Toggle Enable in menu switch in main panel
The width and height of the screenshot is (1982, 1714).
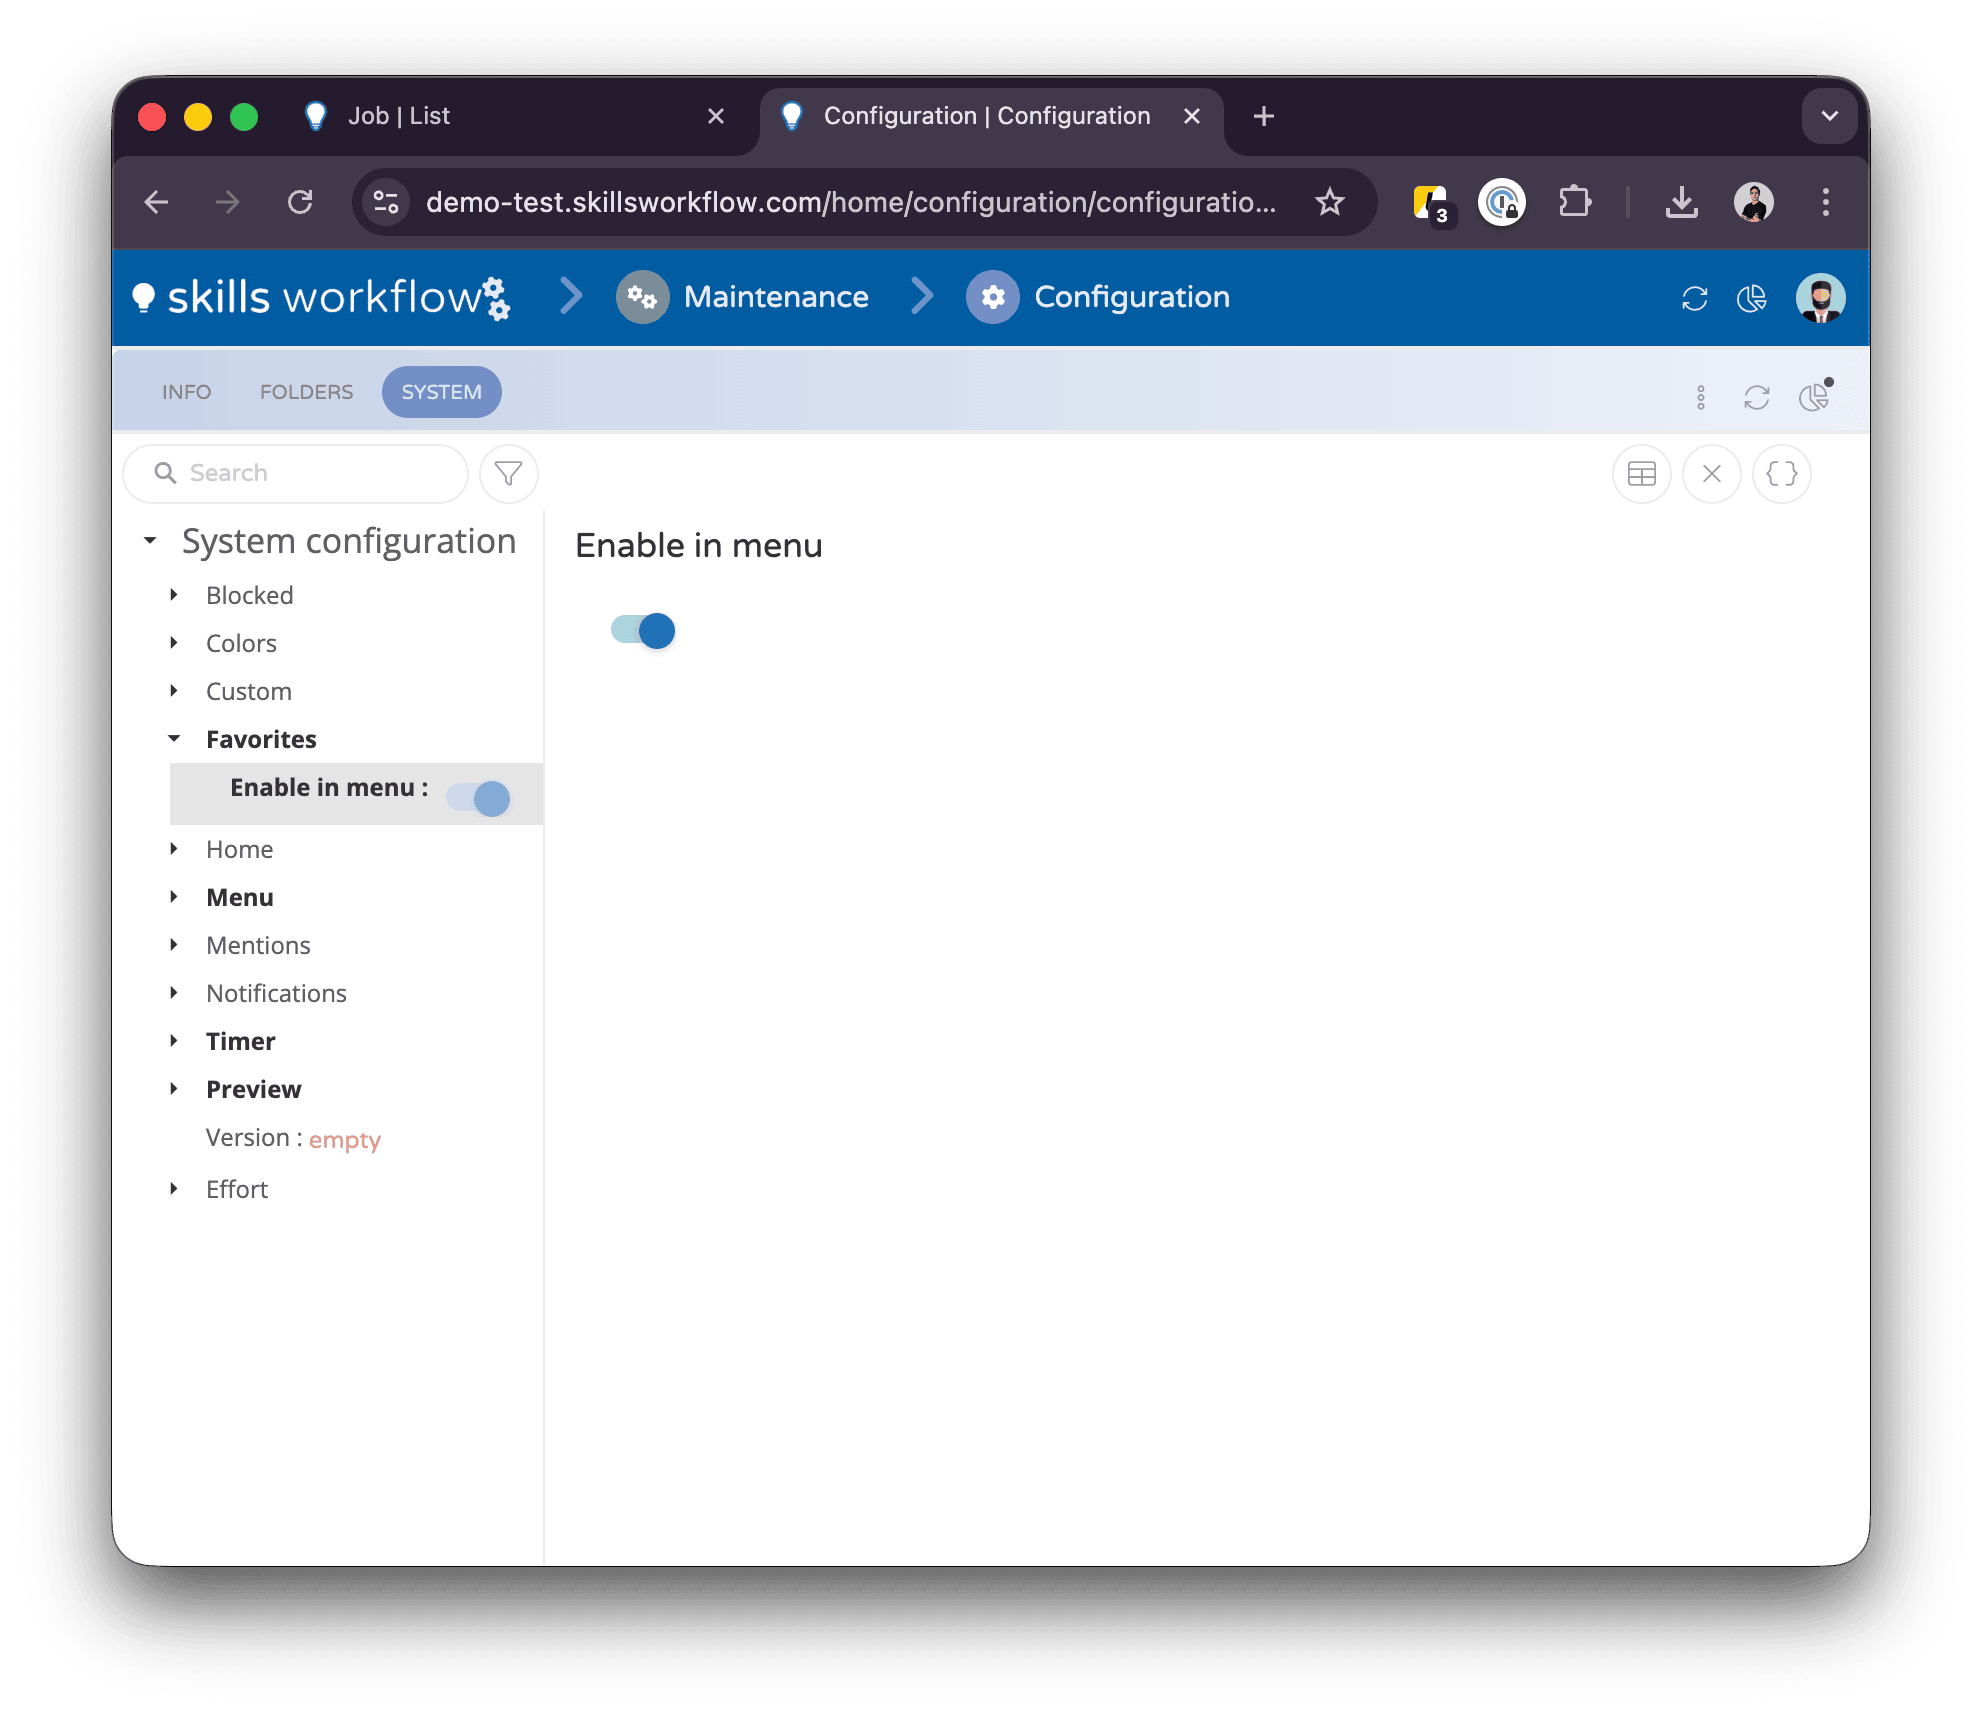coord(643,630)
